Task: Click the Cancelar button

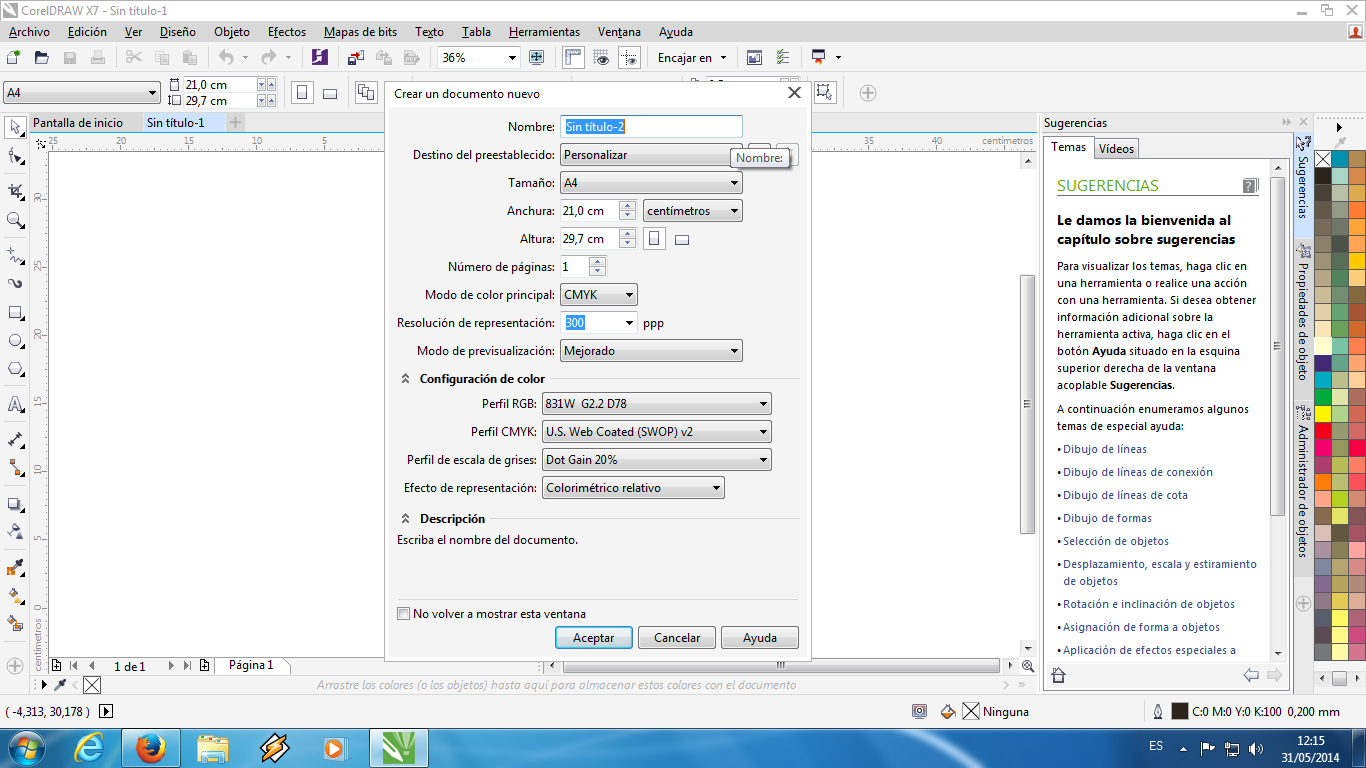Action: pyautogui.click(x=677, y=637)
